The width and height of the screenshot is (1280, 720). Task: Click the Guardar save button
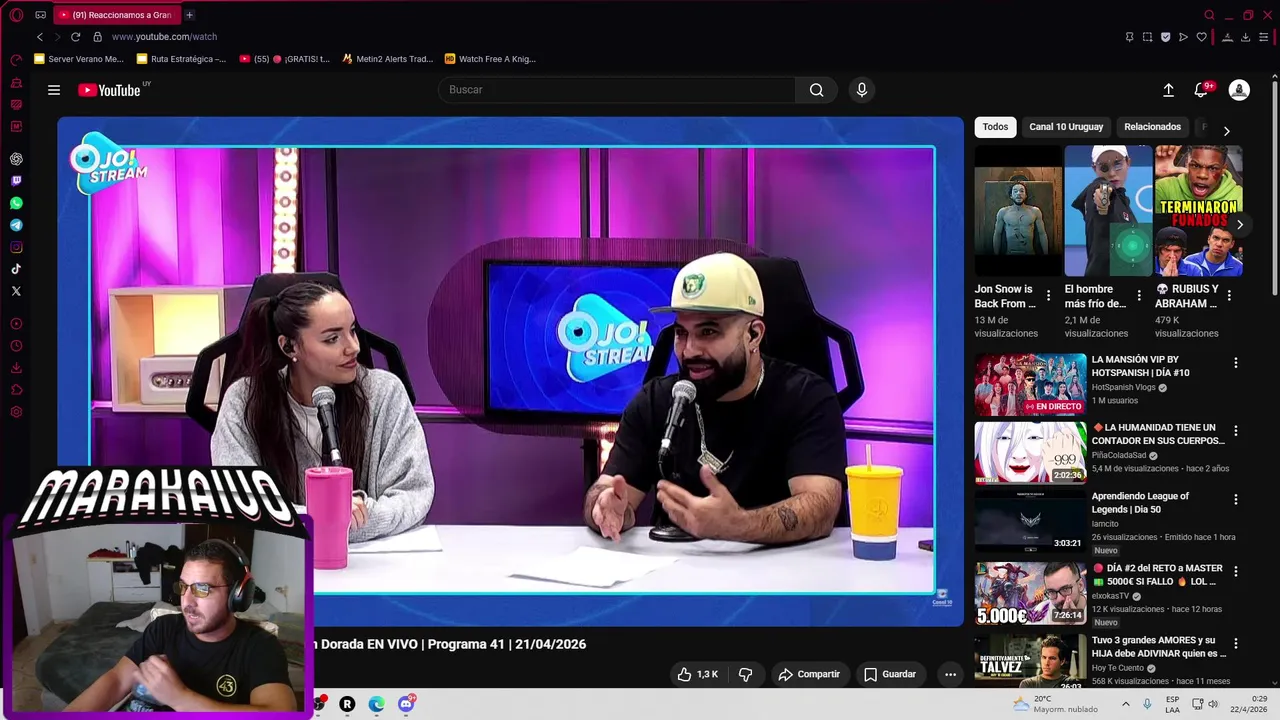coord(890,674)
